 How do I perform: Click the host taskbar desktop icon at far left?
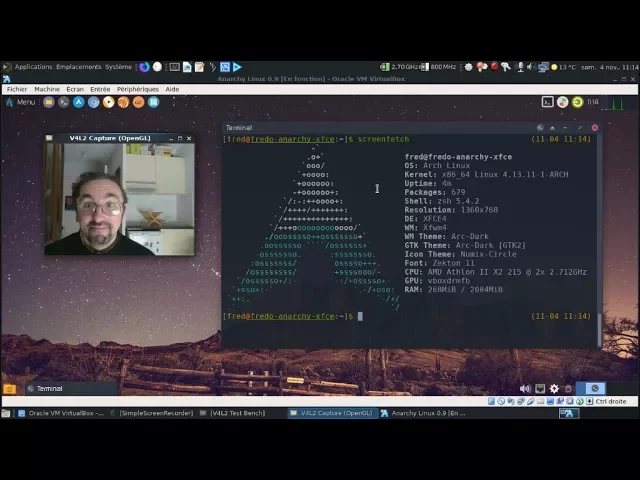click(6, 413)
